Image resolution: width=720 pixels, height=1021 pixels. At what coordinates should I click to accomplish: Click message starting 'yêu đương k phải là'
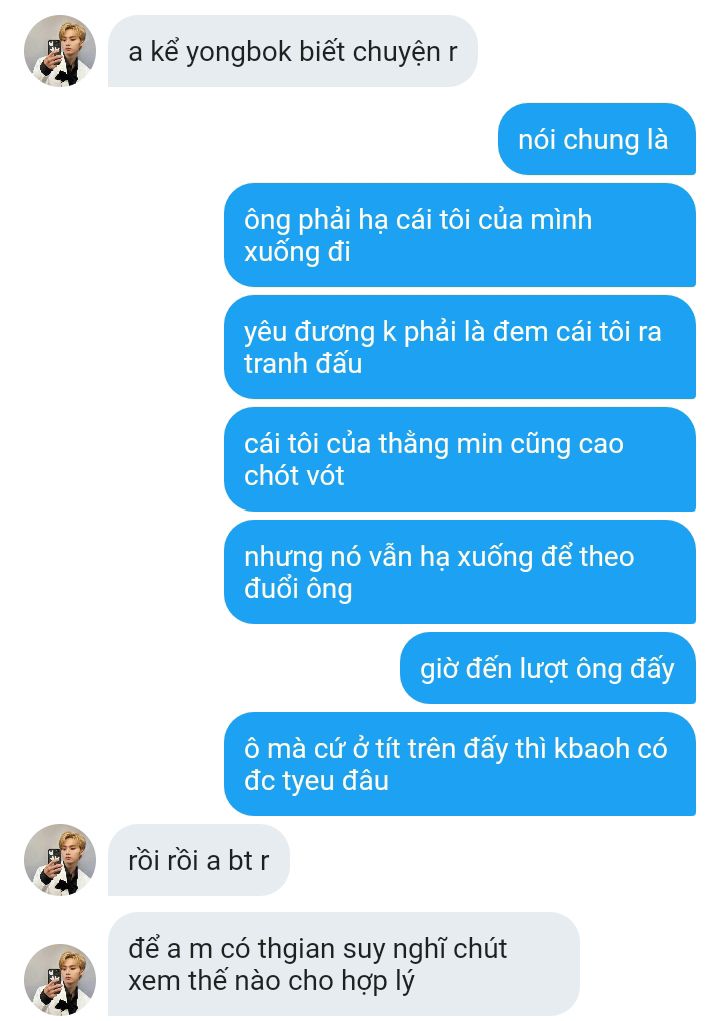tap(460, 347)
